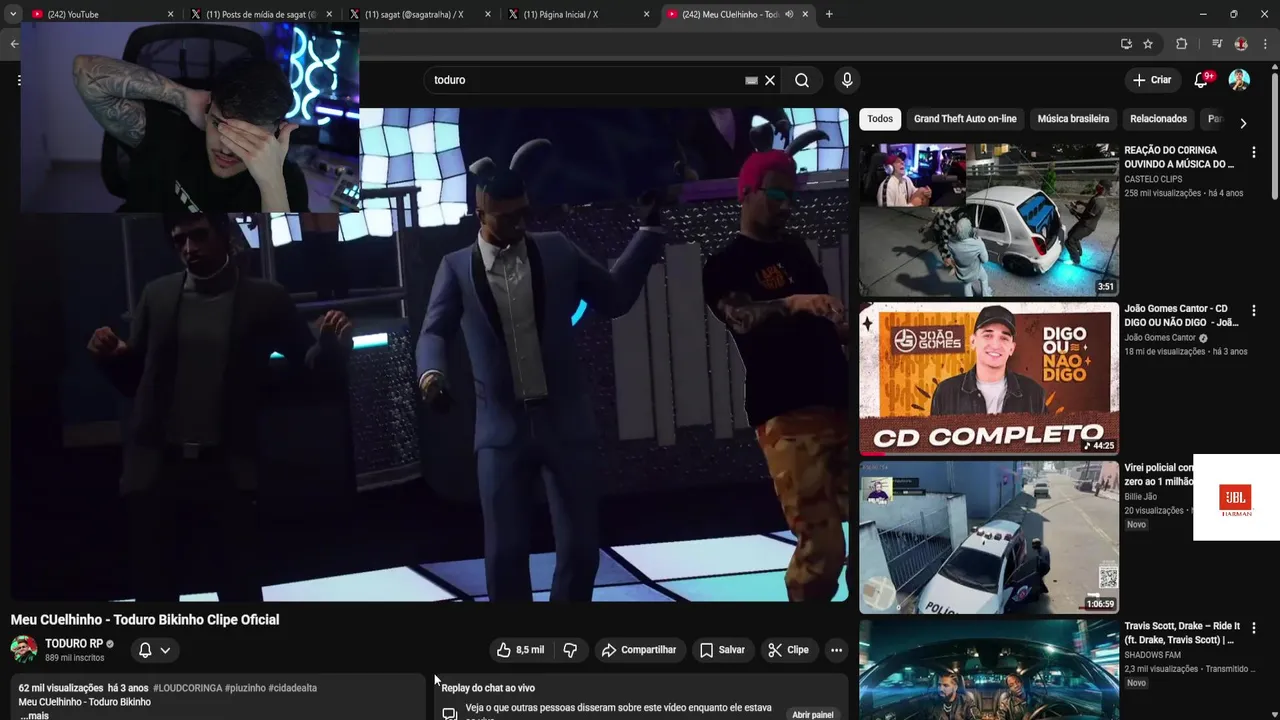Select Música brasileira filter chip
The image size is (1280, 720).
(x=1073, y=119)
